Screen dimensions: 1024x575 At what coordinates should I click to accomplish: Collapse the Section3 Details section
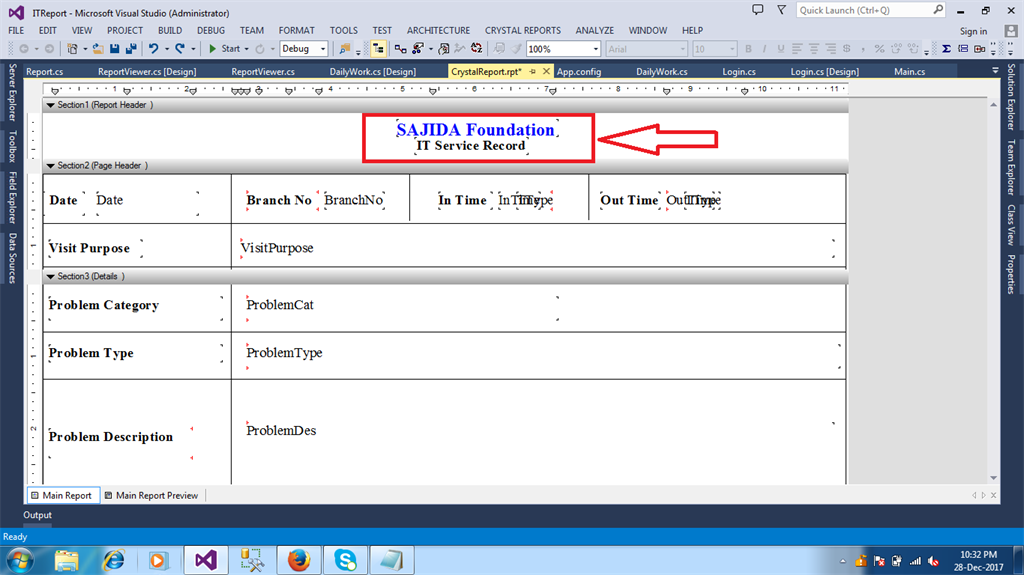point(50,276)
